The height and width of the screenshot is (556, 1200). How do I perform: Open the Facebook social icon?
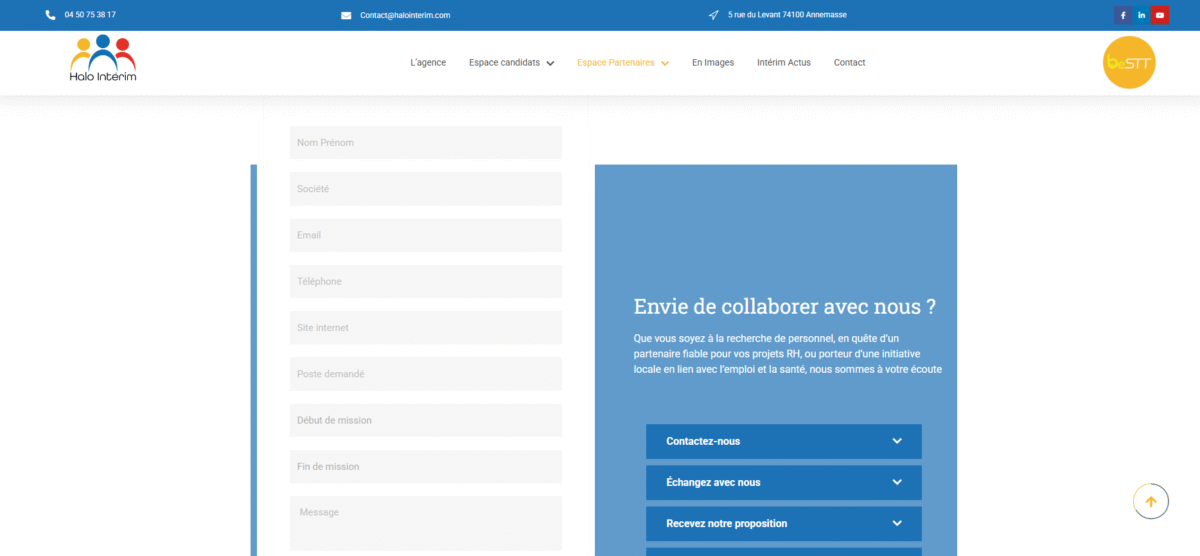[x=1122, y=15]
